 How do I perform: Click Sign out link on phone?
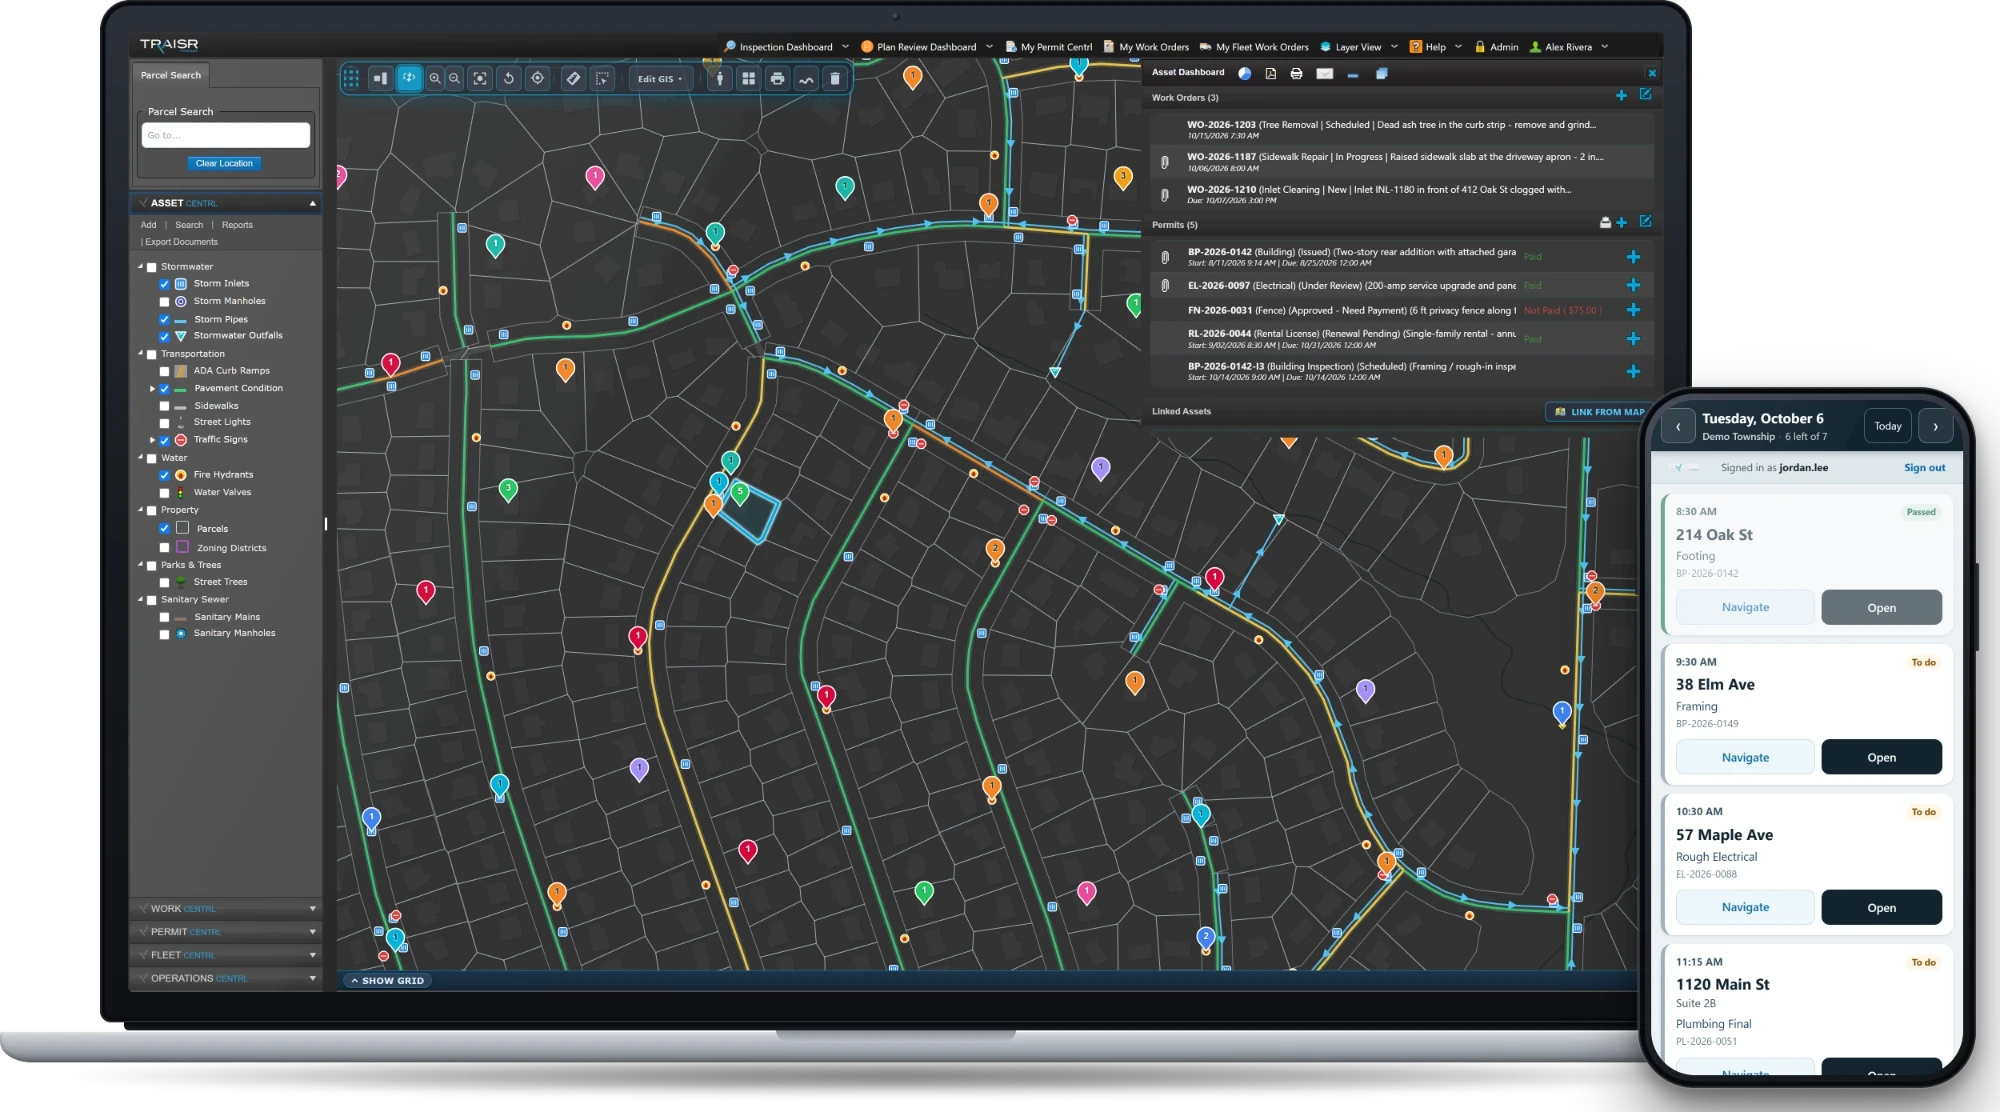coord(1924,468)
